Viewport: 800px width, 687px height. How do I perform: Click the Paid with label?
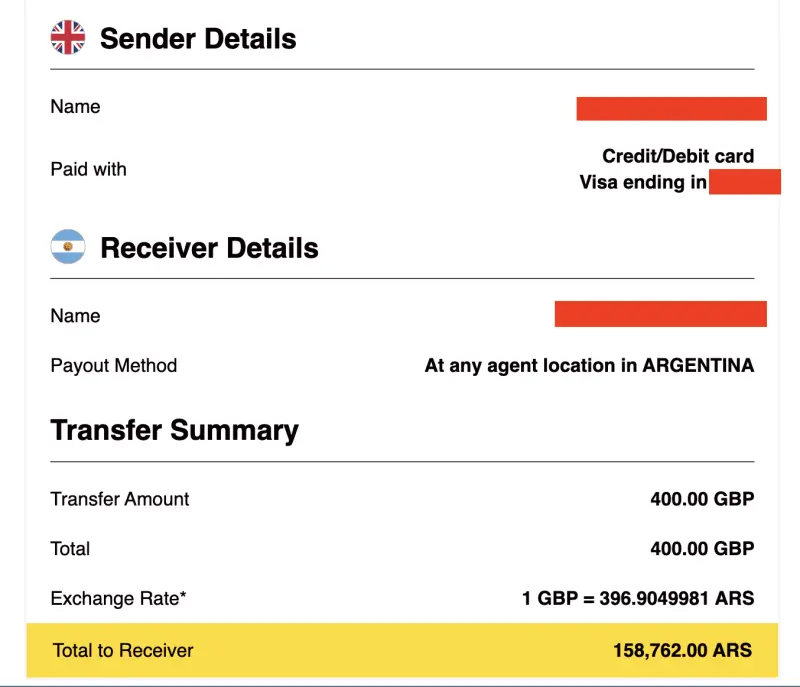[88, 169]
